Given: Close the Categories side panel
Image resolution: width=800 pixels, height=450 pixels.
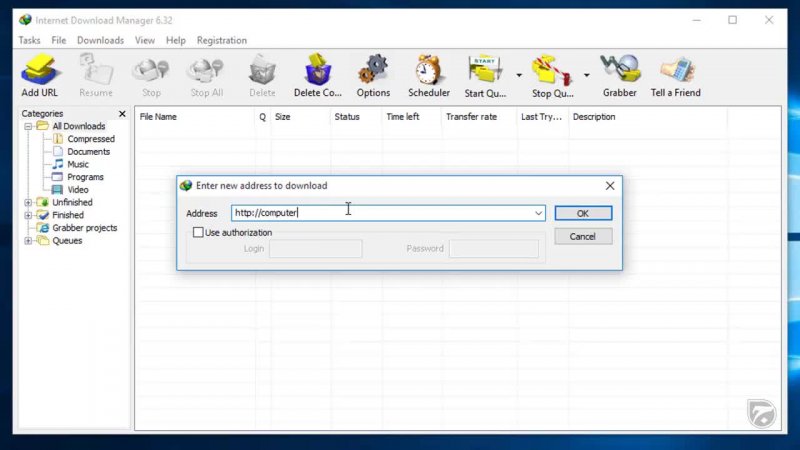Looking at the screenshot, I should (122, 114).
